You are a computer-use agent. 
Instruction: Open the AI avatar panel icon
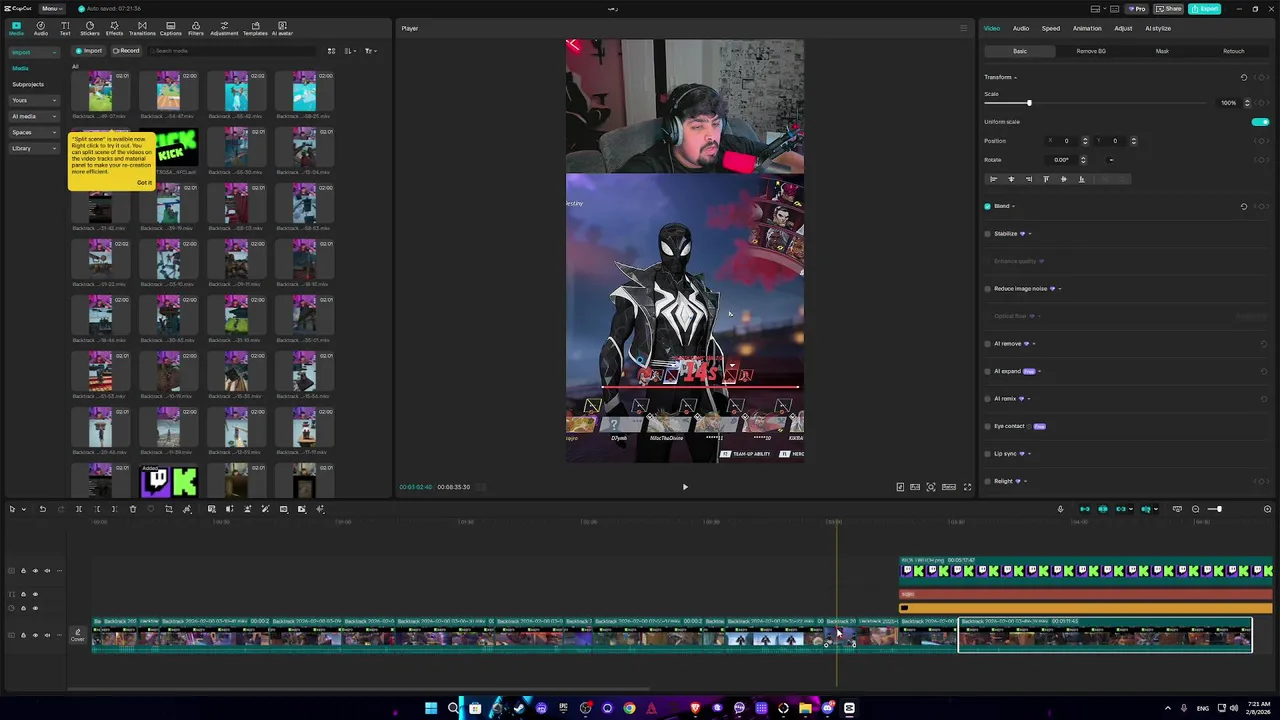pyautogui.click(x=282, y=28)
